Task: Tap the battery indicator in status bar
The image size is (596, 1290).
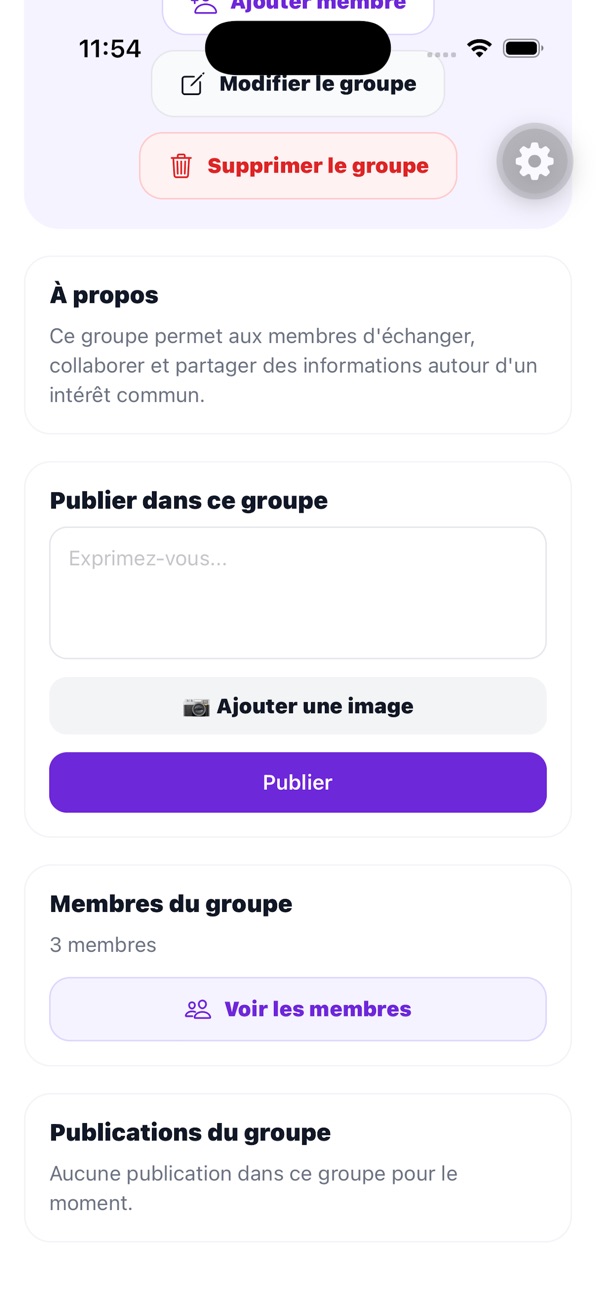Action: (523, 48)
